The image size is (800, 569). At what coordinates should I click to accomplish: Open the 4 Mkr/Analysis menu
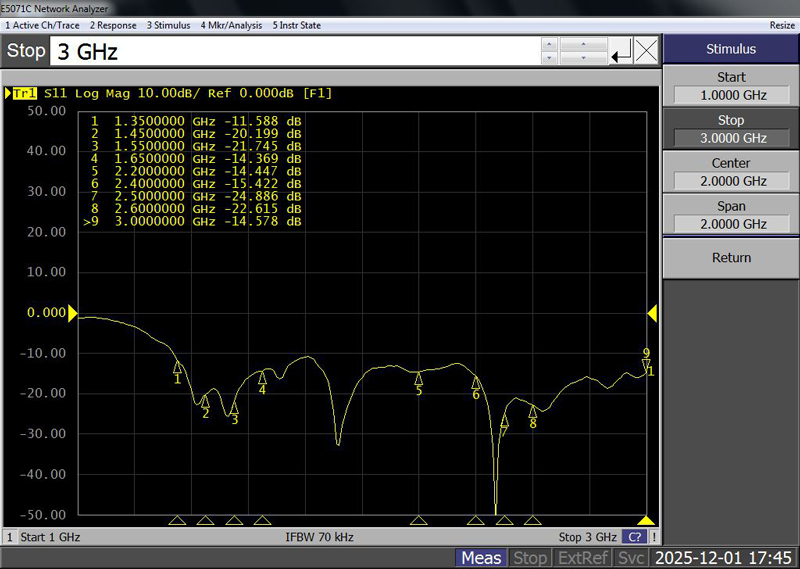230,25
